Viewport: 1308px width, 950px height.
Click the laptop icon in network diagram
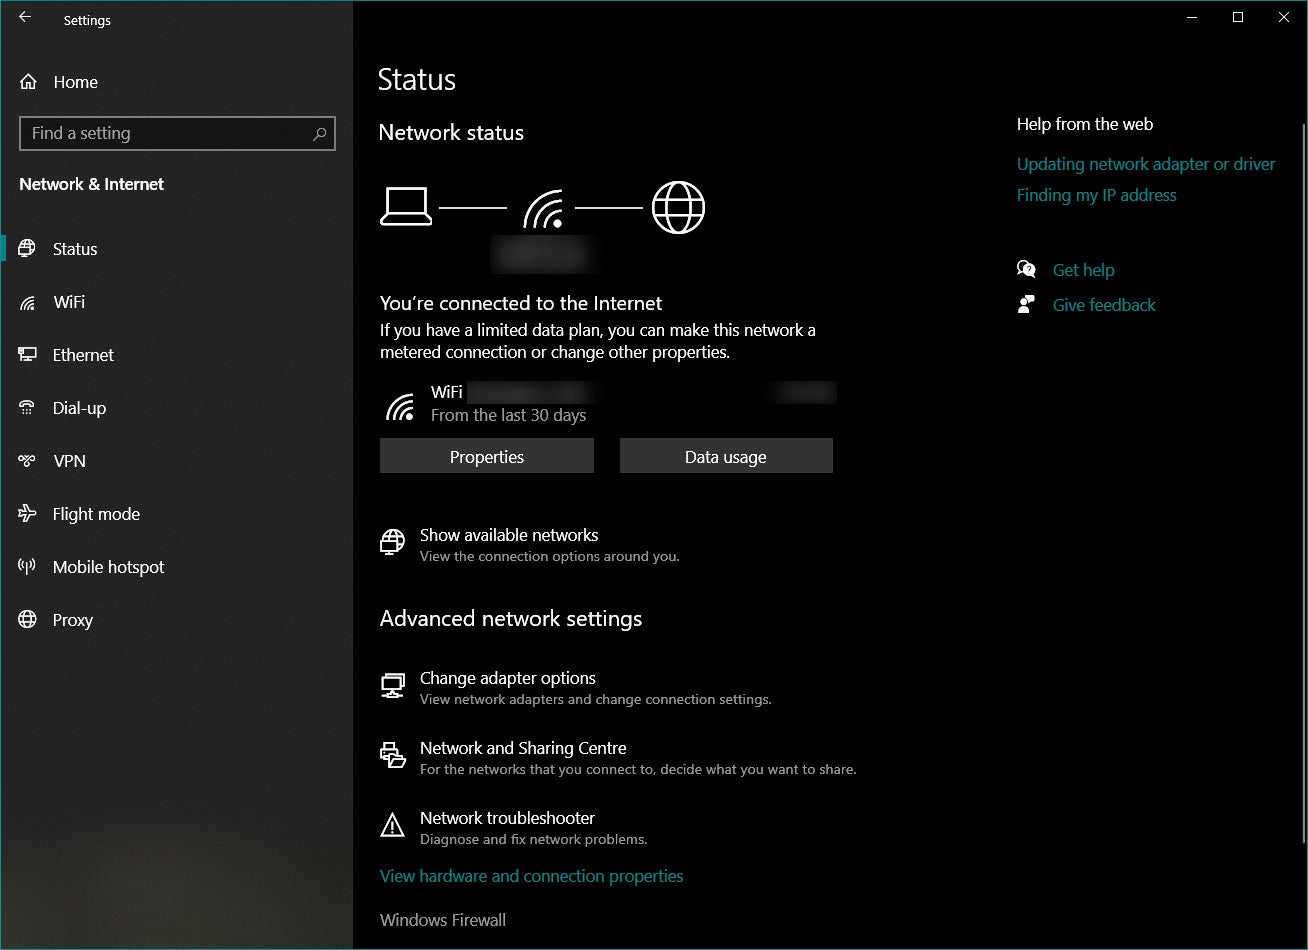[x=406, y=207]
